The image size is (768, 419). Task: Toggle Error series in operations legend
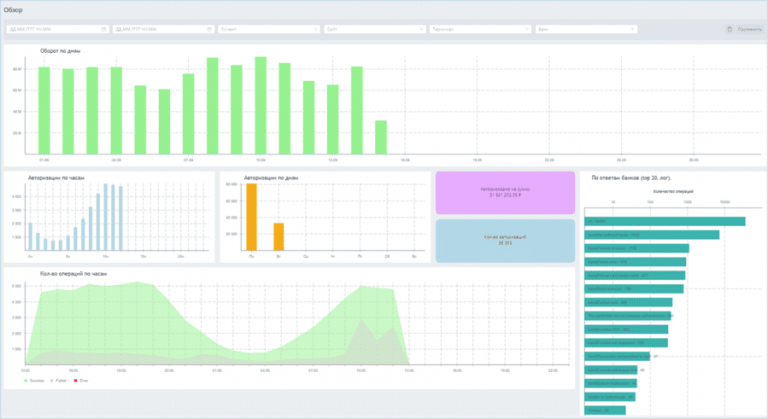tap(85, 381)
